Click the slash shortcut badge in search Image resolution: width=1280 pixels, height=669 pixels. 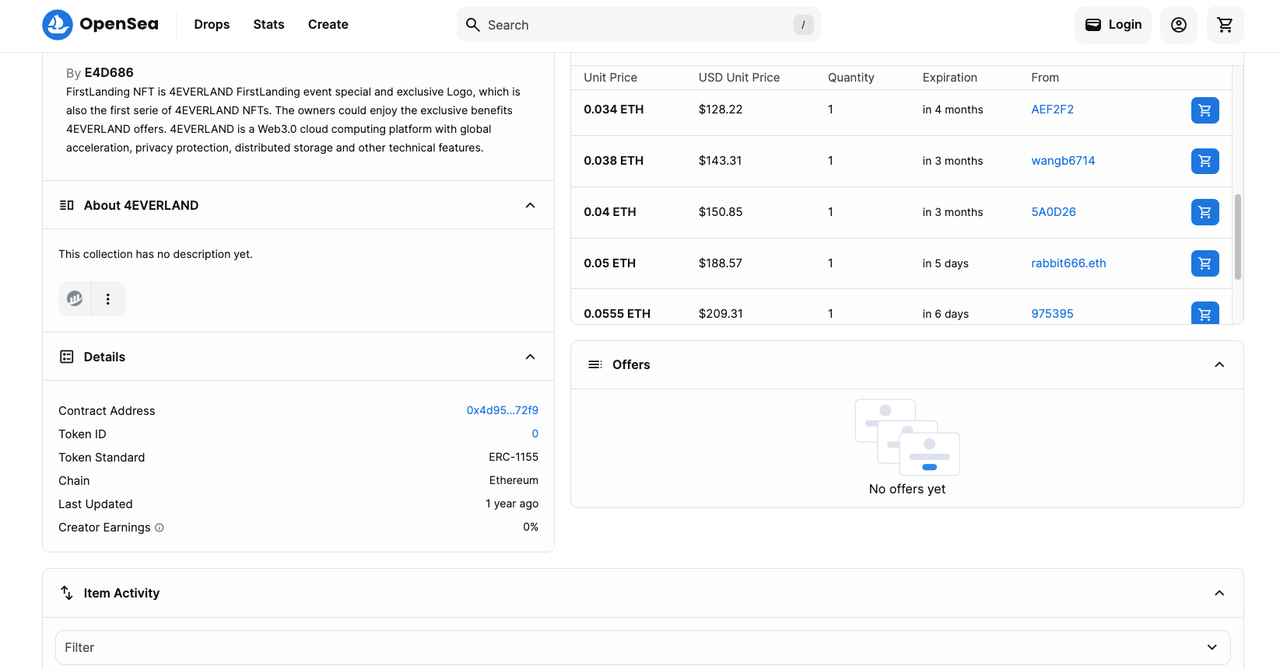(803, 25)
